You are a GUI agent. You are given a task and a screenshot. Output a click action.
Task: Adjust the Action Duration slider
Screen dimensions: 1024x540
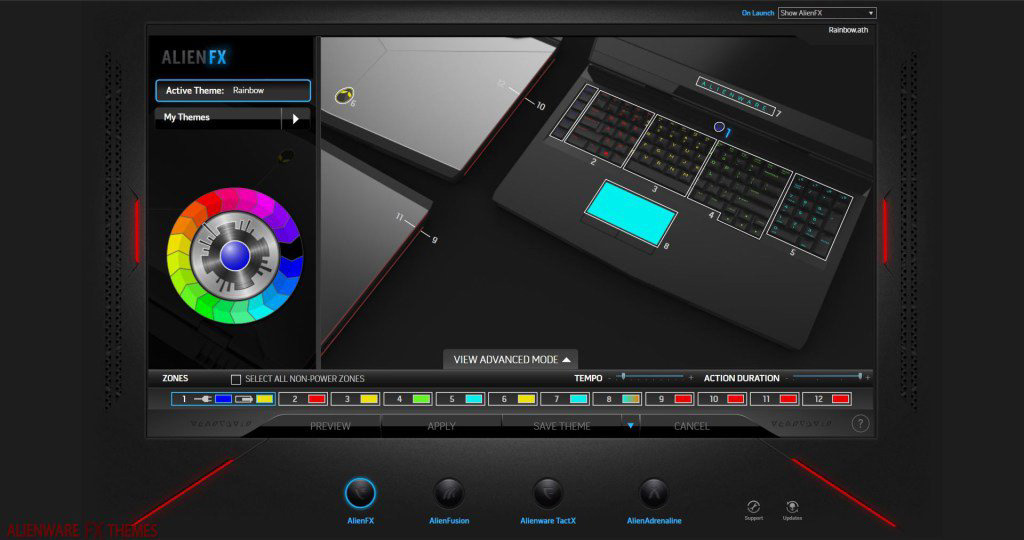(860, 377)
